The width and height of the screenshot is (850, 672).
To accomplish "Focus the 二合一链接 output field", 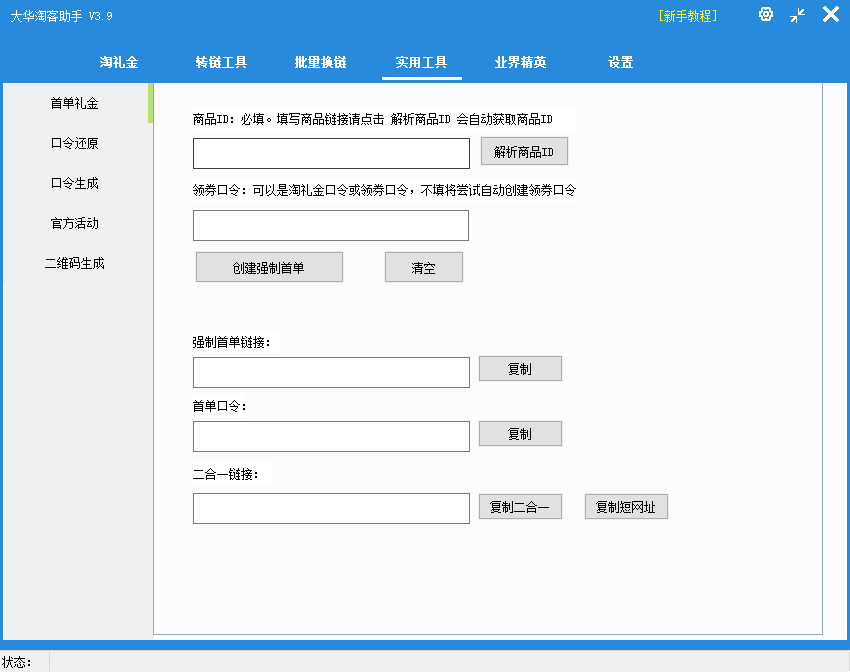I will point(331,508).
